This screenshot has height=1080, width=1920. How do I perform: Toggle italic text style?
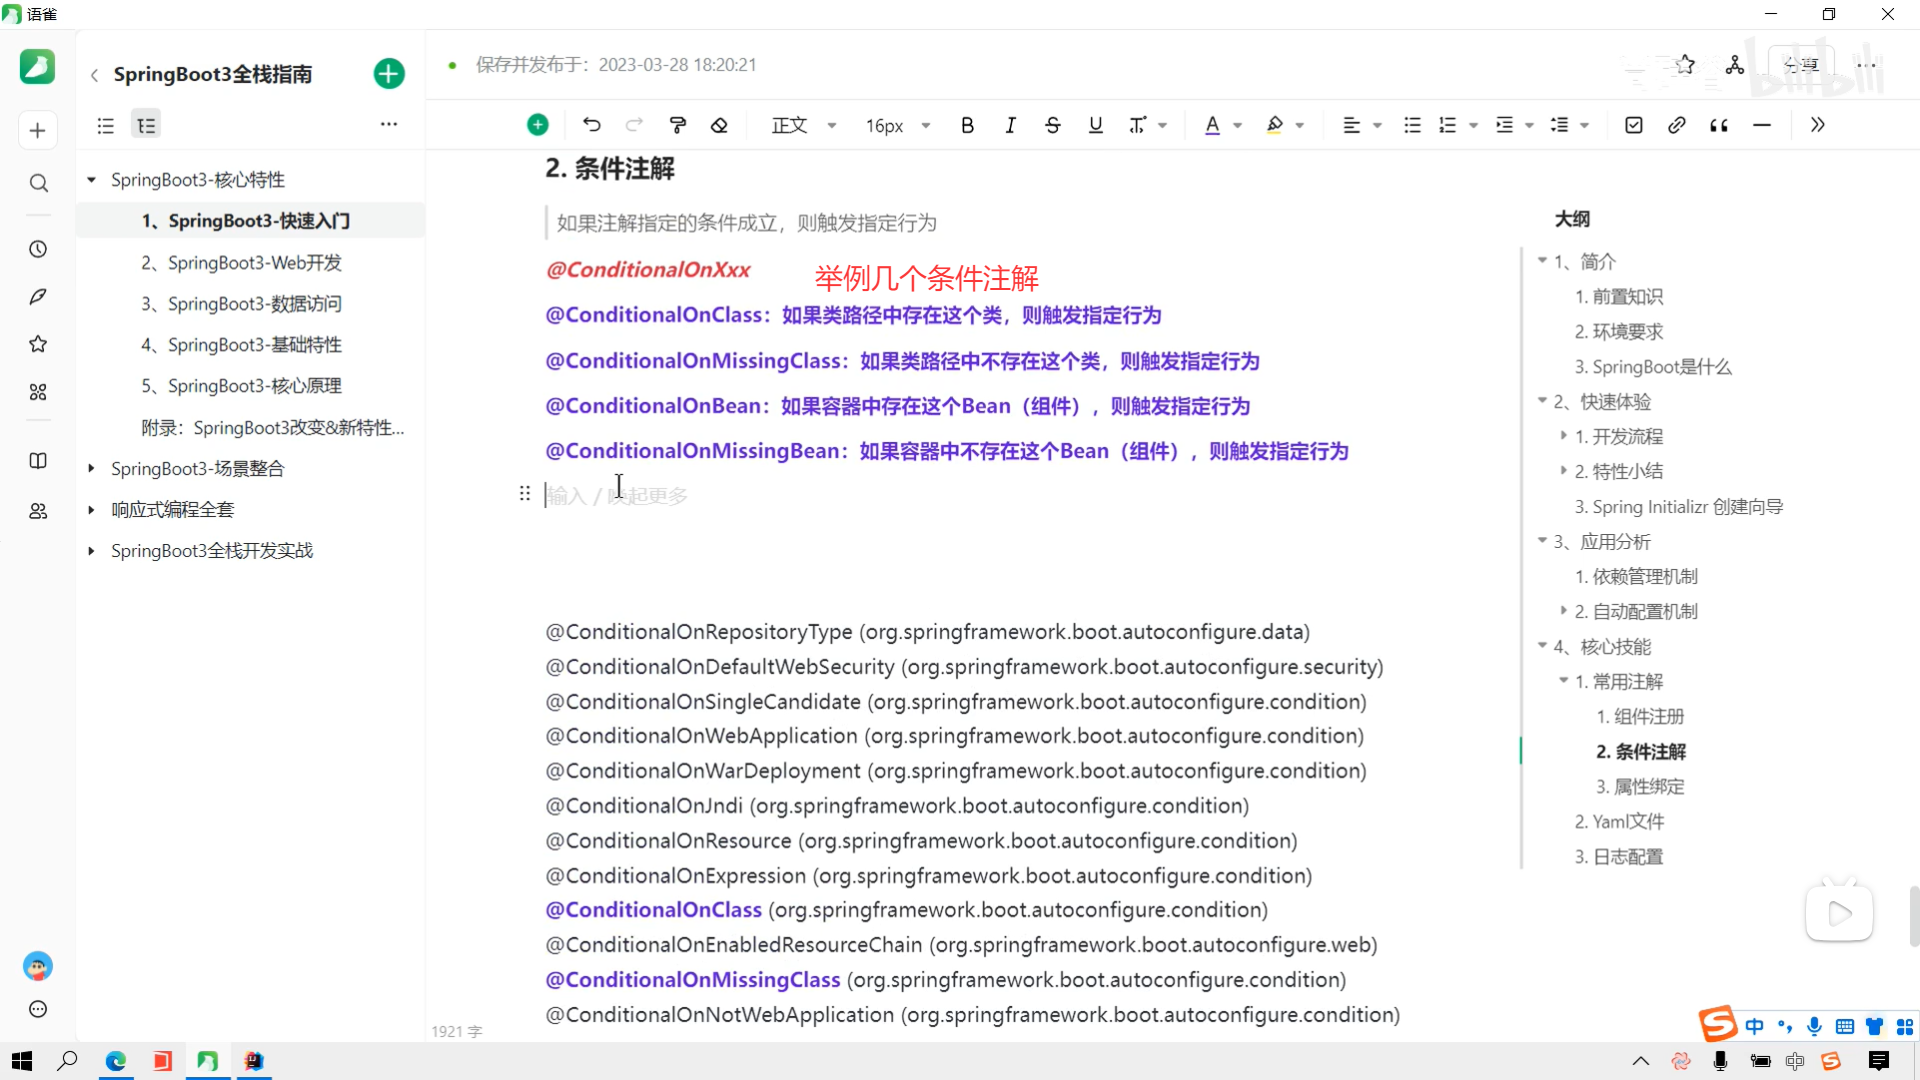click(x=1010, y=125)
